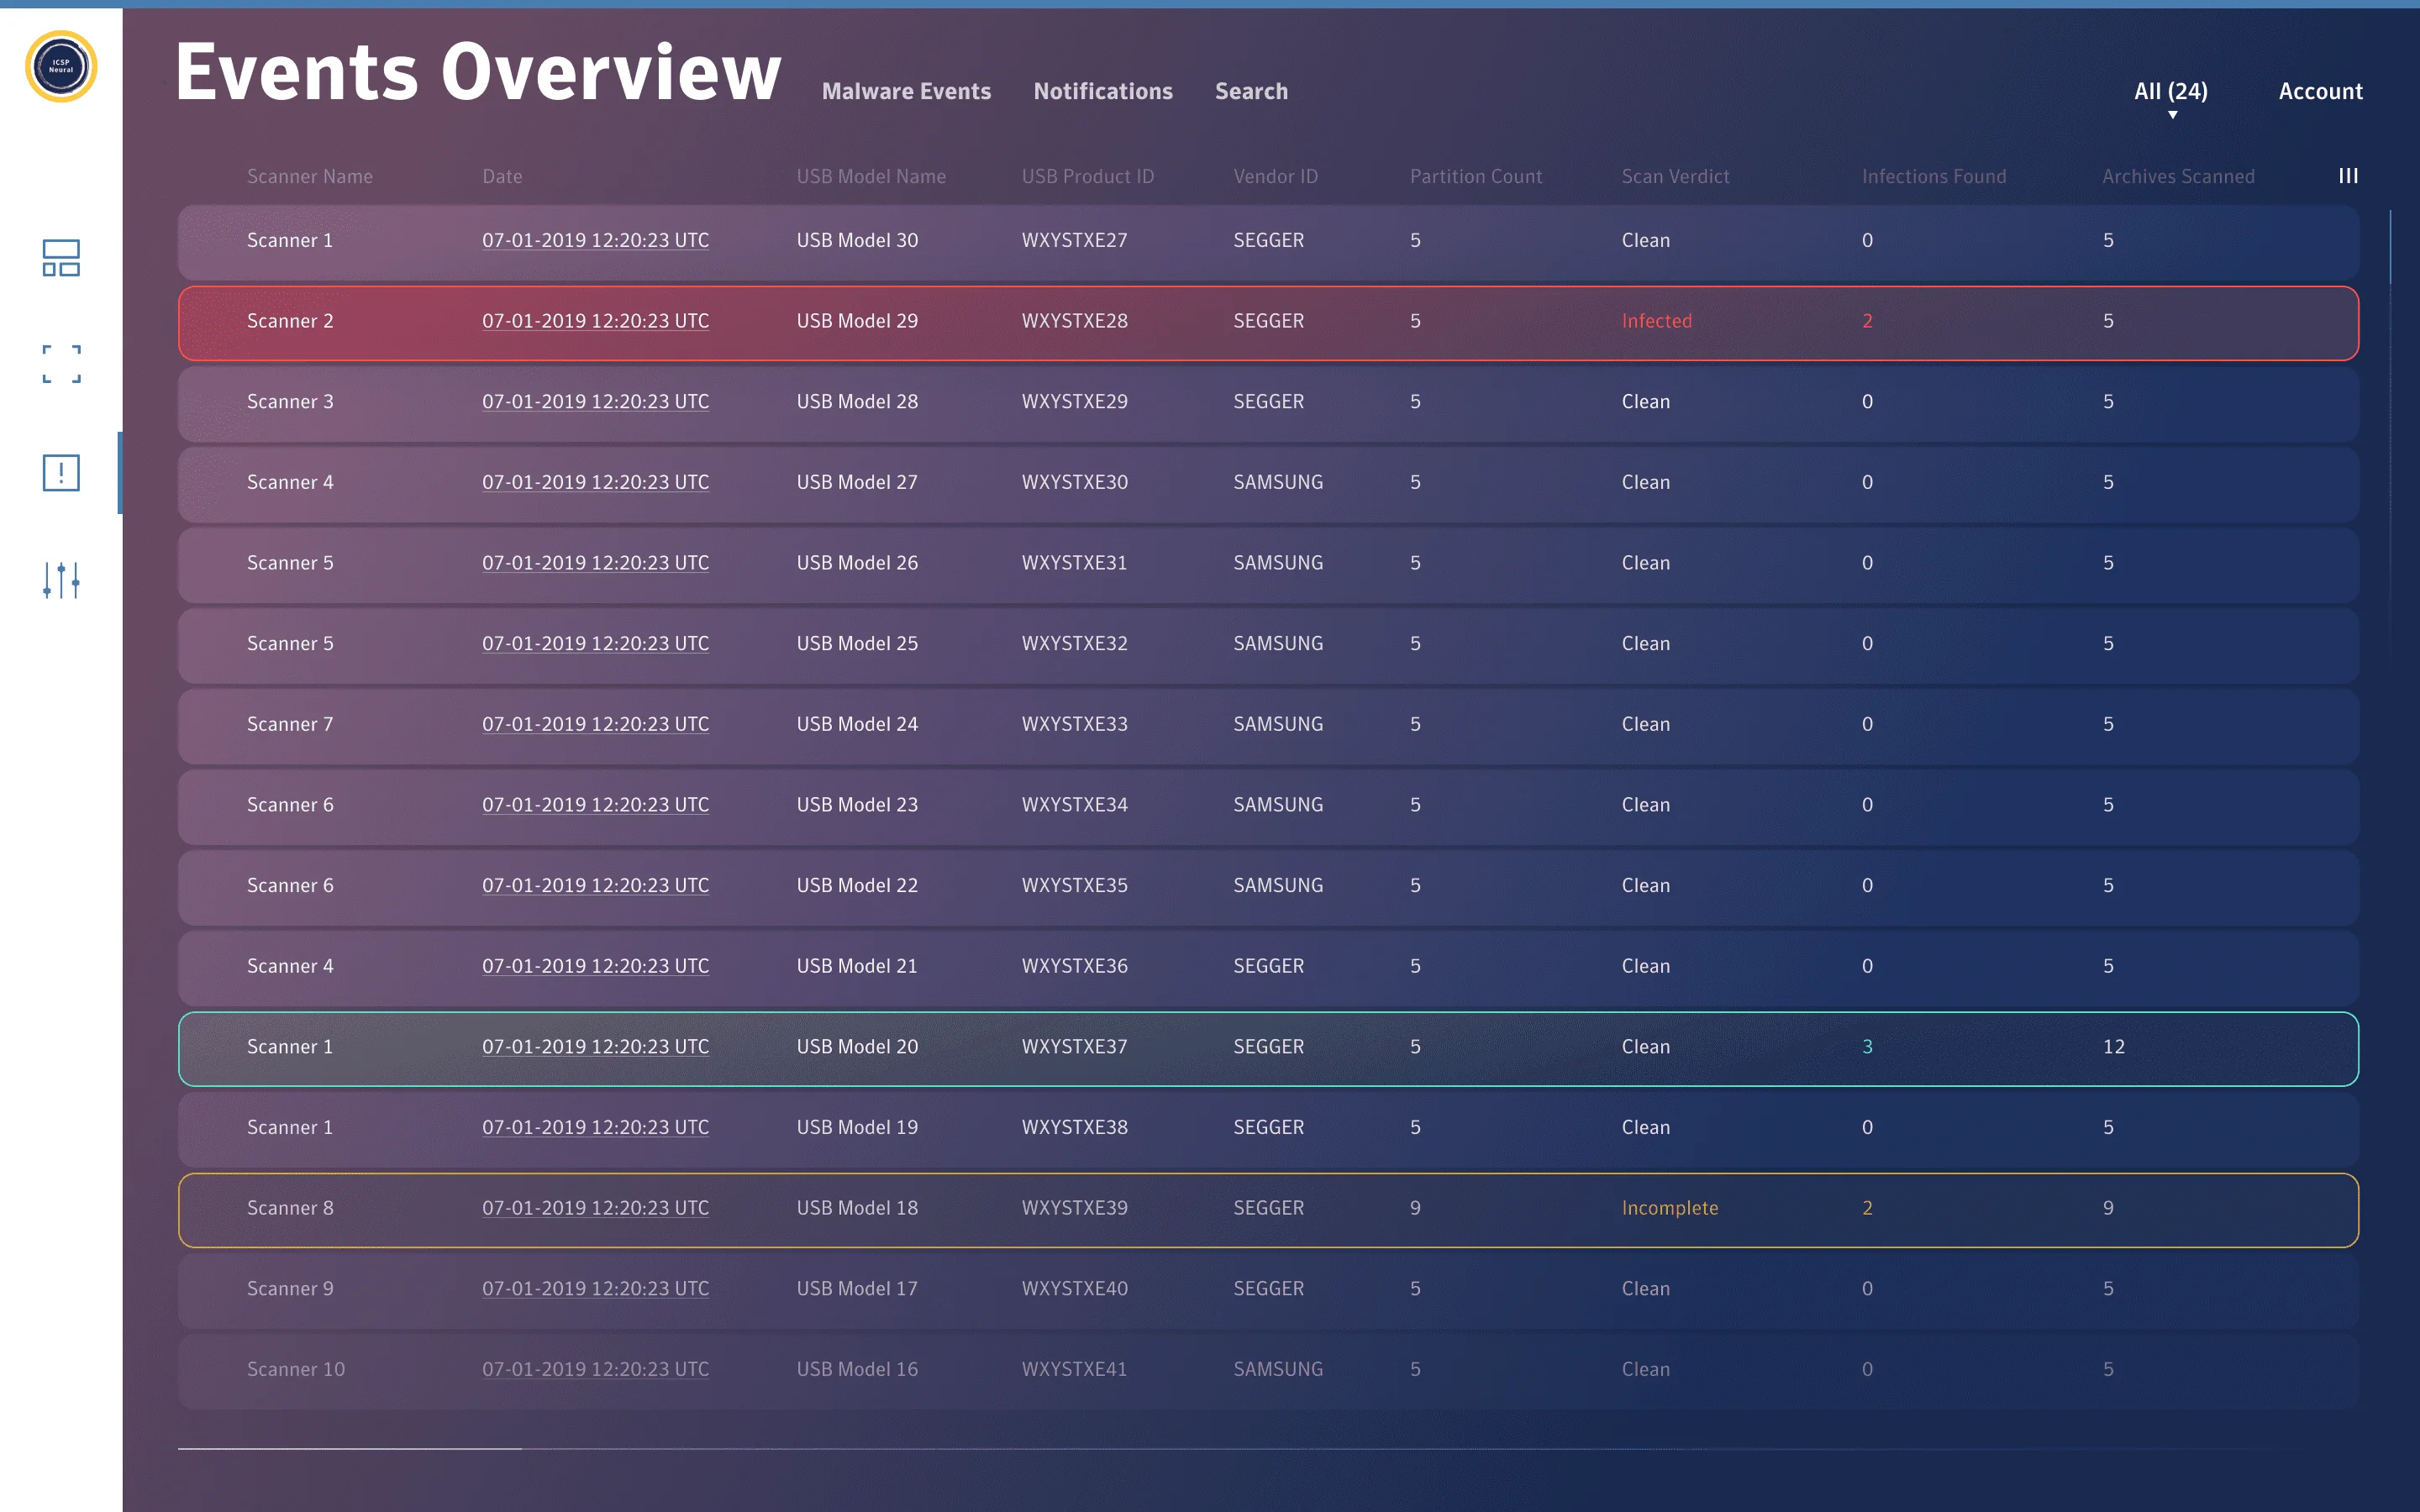Click the red Infected verdict text
Screen dimensions: 2420x1512
pos(1656,321)
